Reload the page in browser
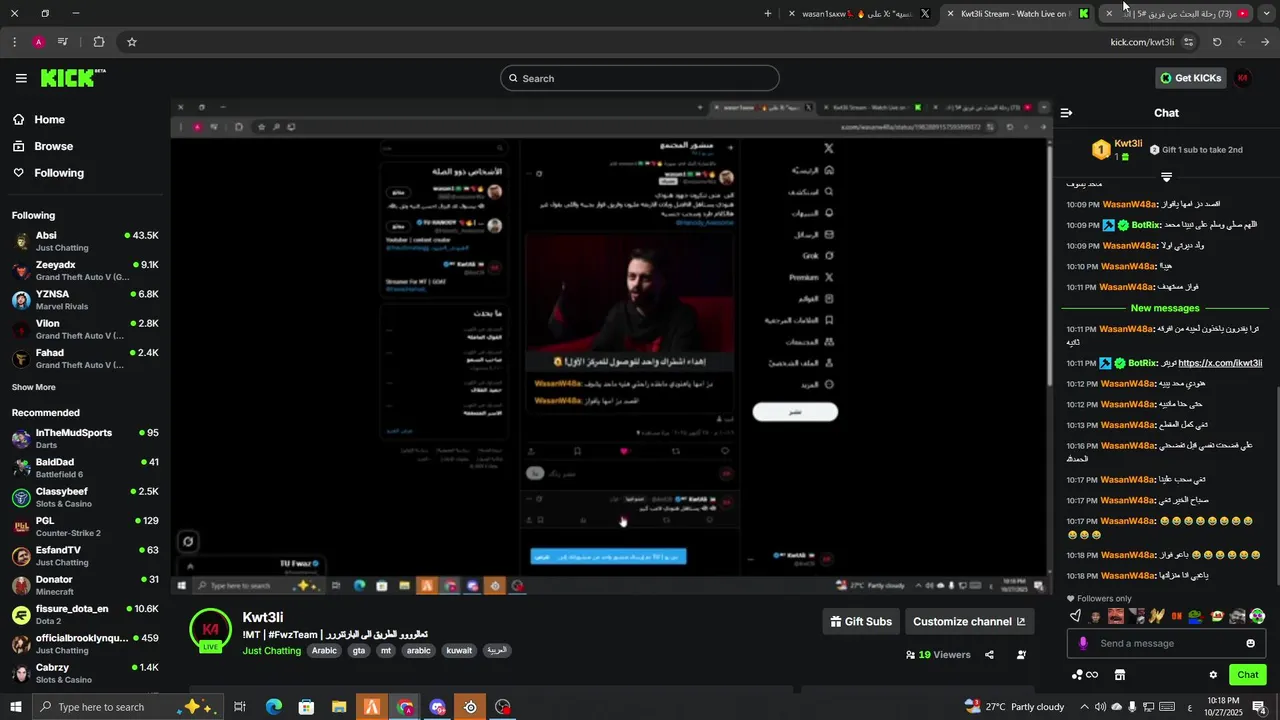This screenshot has height=720, width=1280. tap(1217, 42)
